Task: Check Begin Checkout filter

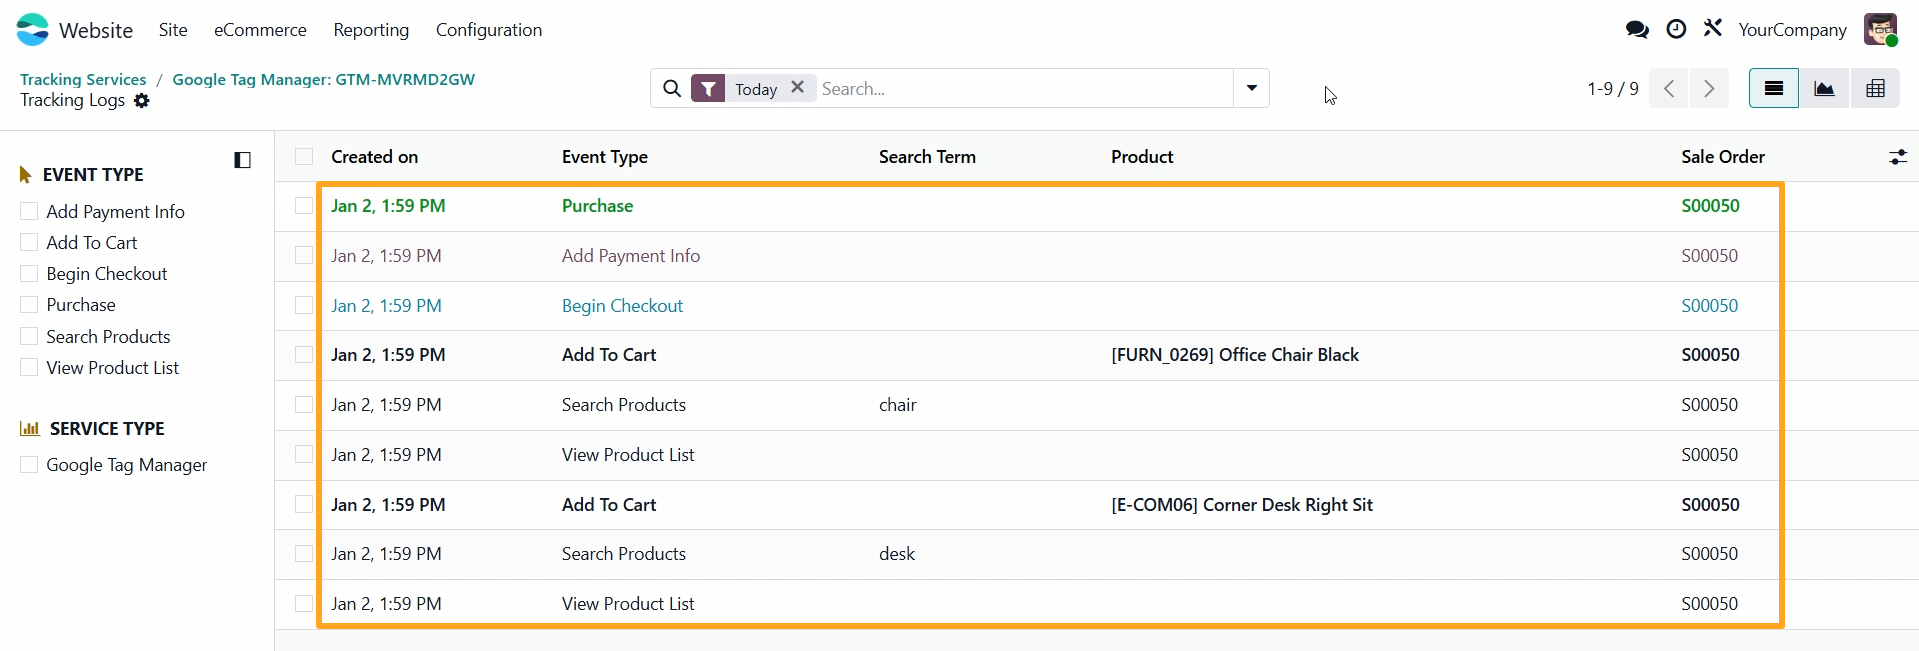Action: pyautogui.click(x=29, y=273)
